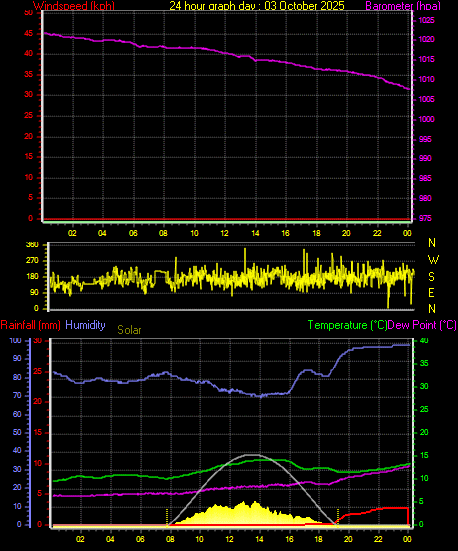Click the '24 hour graph day : 03 October 2025' title
Screen dimensions: 458x551
[x=257, y=6]
